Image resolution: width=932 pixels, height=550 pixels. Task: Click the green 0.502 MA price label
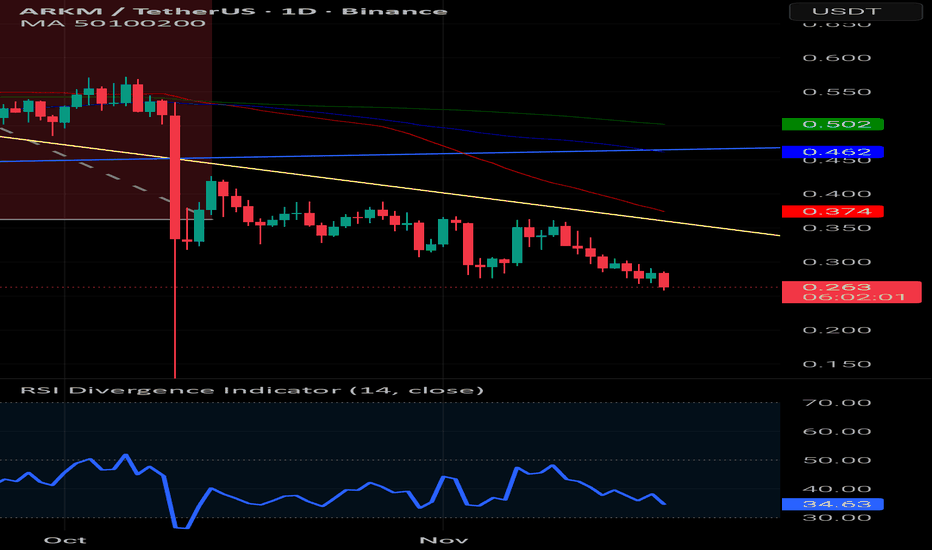click(x=833, y=124)
